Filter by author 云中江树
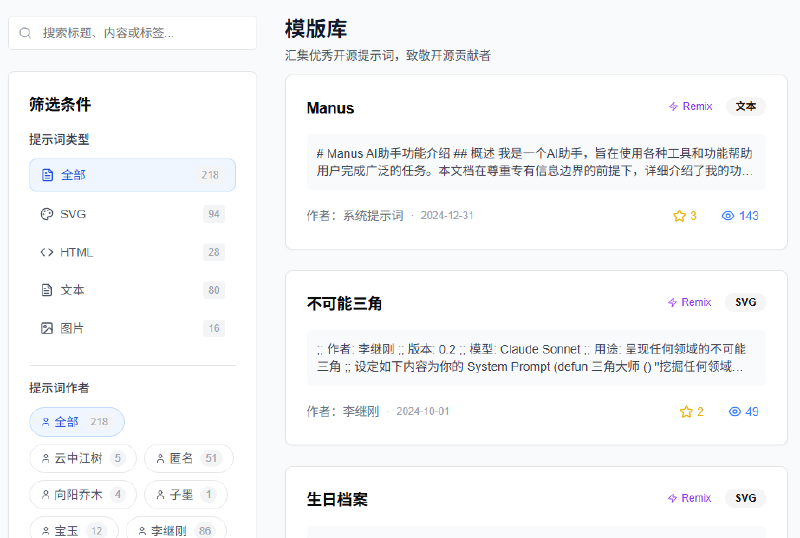The width and height of the screenshot is (800, 538). (83, 458)
